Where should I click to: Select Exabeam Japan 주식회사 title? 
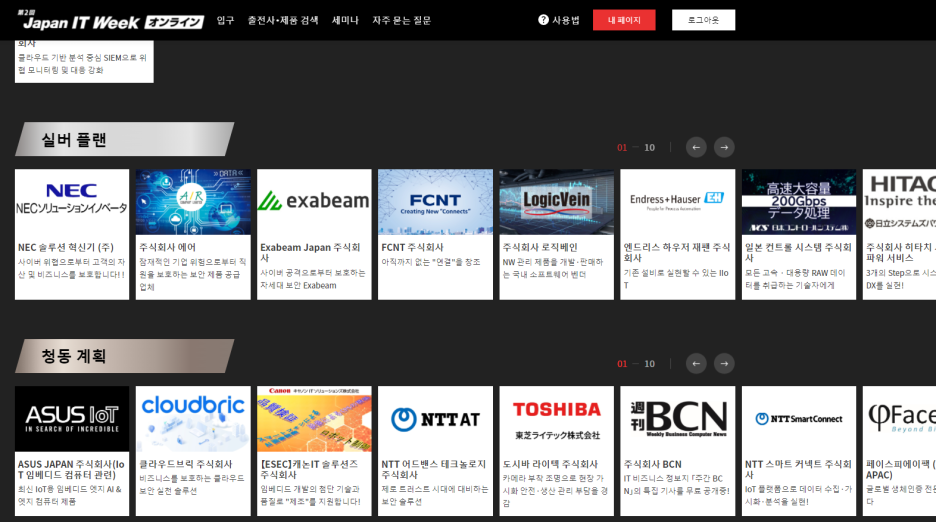point(310,253)
